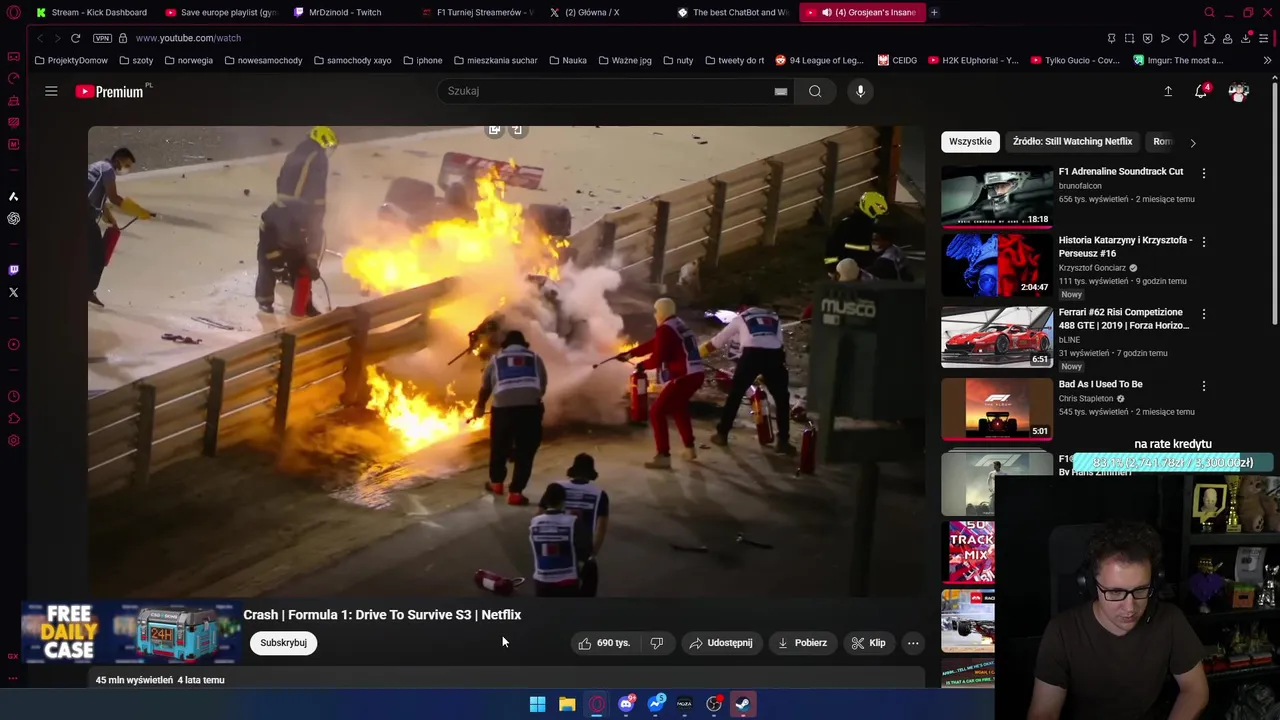This screenshot has height=720, width=1280.
Task: Open the 94 League of Legends bookmark
Action: tap(819, 60)
